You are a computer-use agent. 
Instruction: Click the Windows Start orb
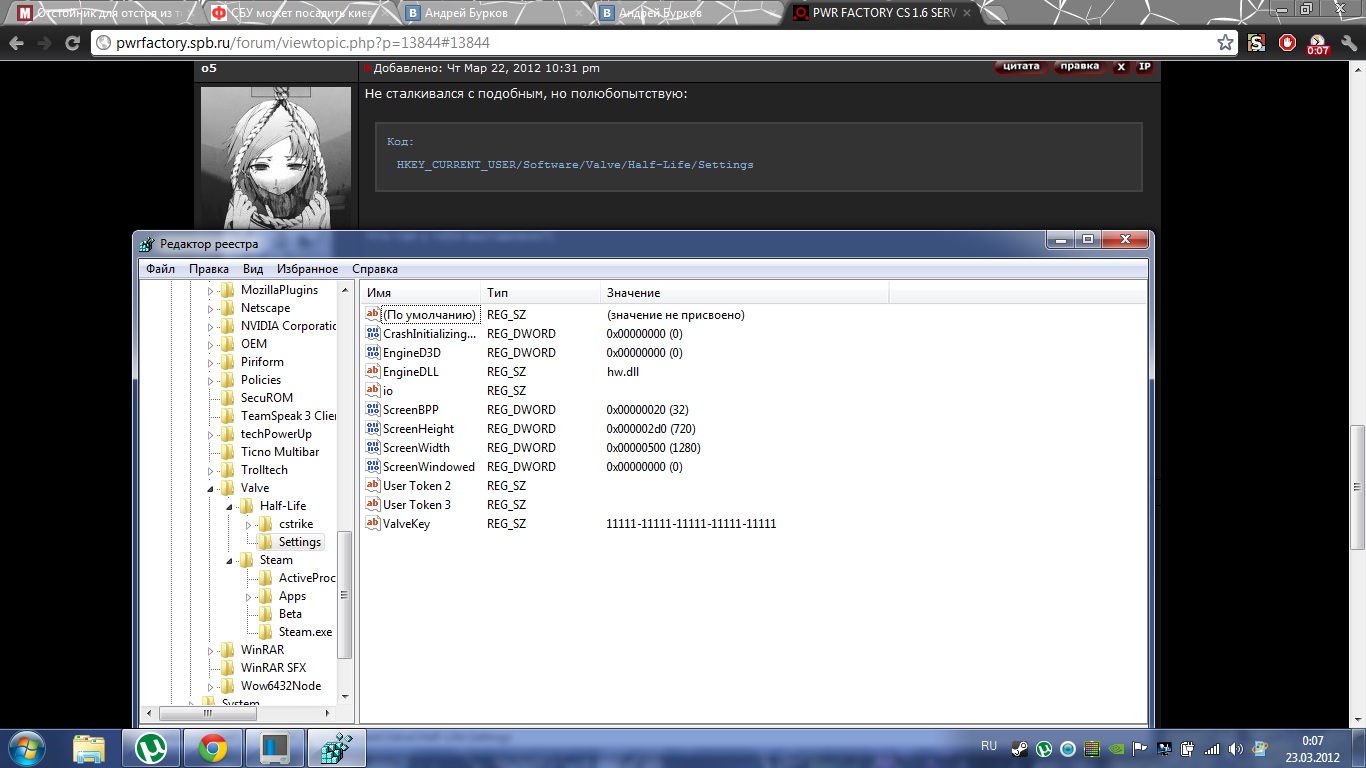27,748
